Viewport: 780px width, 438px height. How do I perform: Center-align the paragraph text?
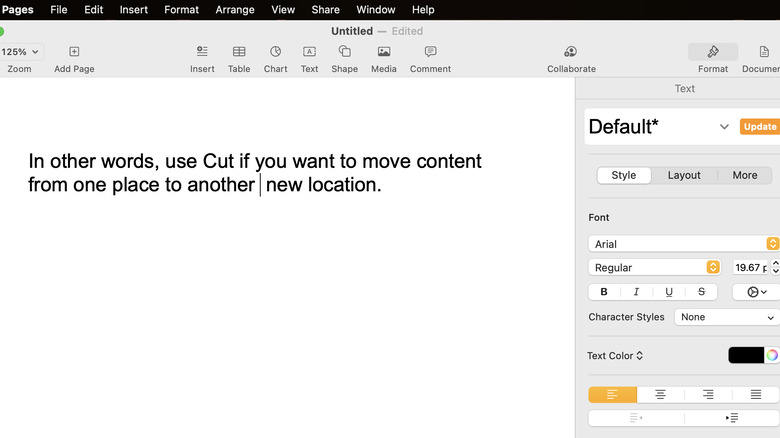(x=660, y=395)
